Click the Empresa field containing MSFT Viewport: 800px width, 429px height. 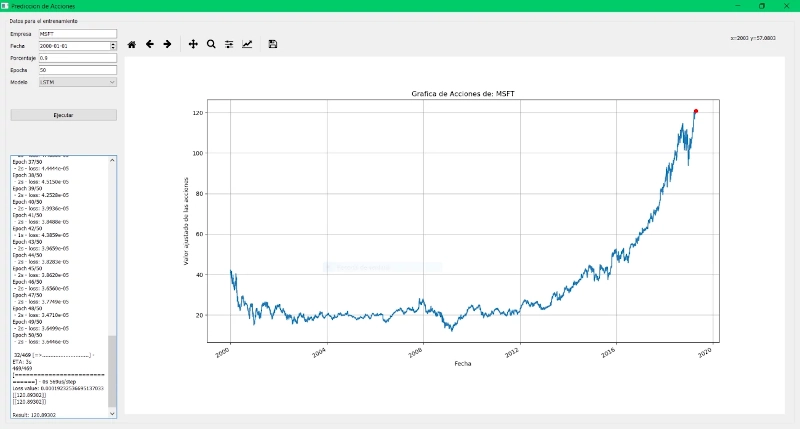pos(78,34)
